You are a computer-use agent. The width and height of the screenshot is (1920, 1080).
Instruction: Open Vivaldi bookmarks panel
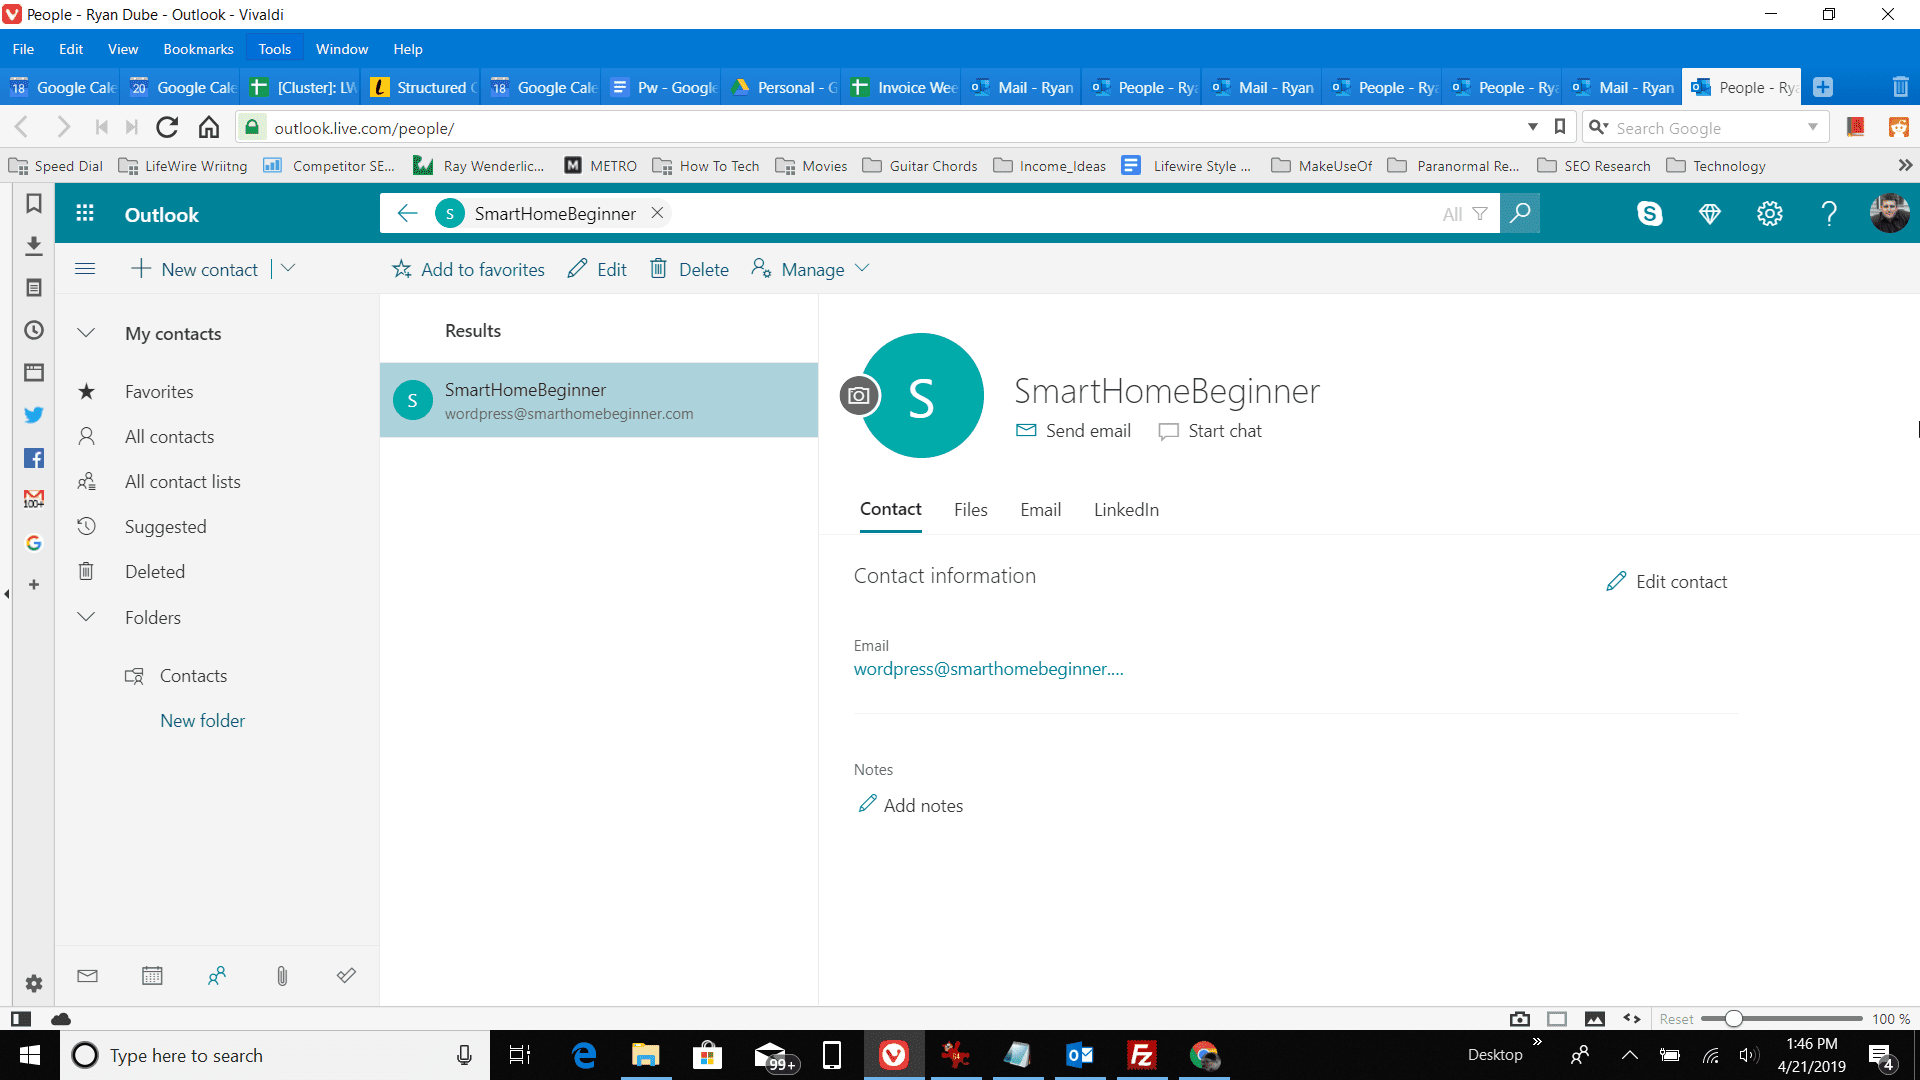pyautogui.click(x=33, y=203)
